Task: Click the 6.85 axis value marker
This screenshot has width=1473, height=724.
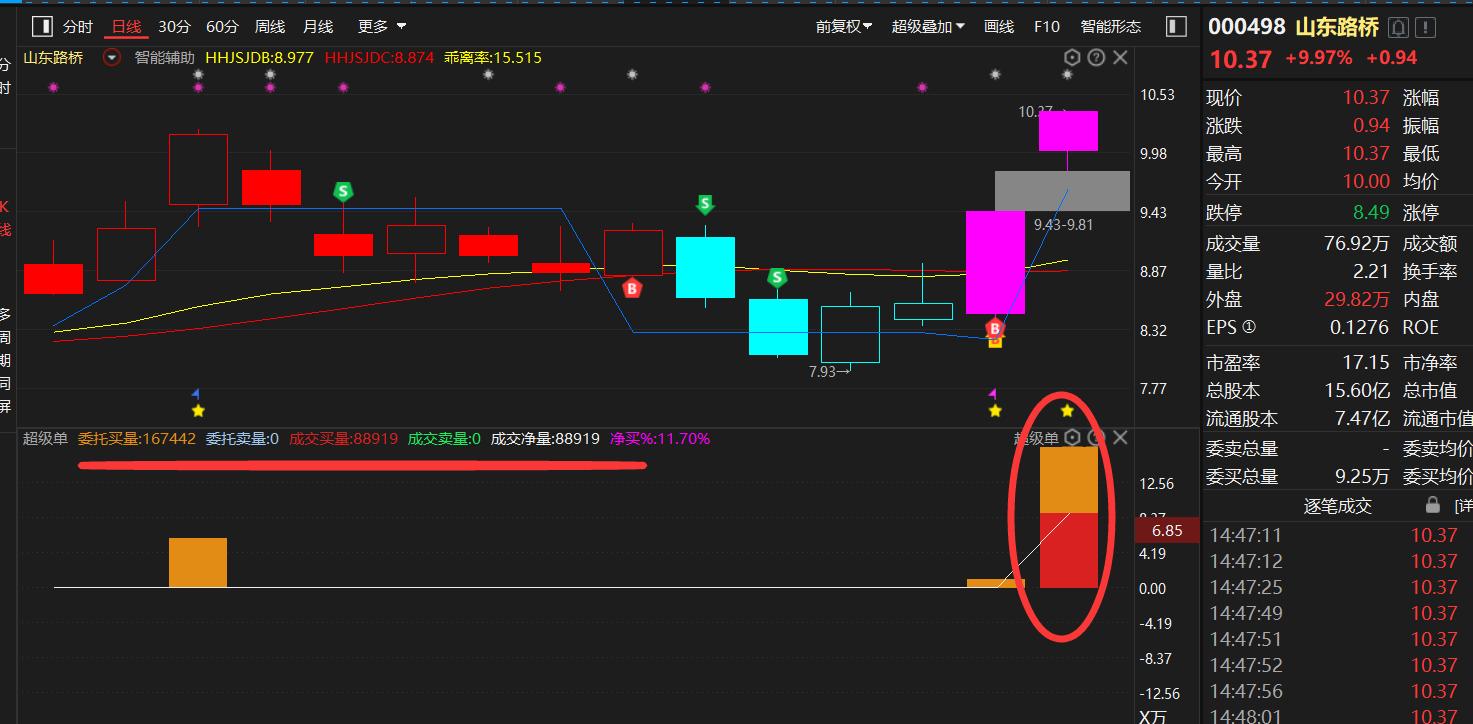Action: point(1167,531)
